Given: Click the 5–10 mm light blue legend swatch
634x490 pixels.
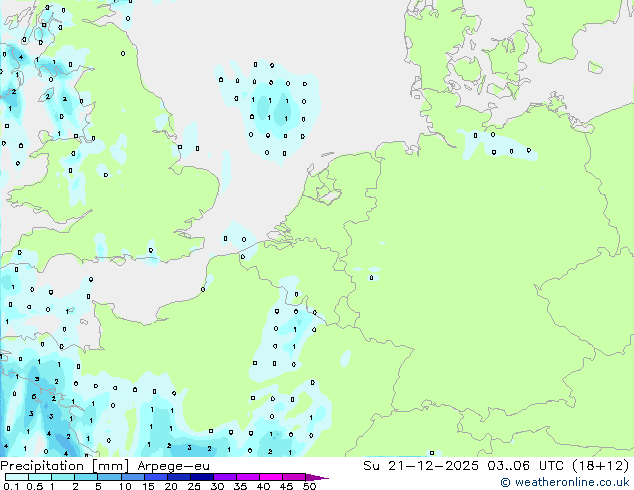Looking at the screenshot, I should [109, 477].
